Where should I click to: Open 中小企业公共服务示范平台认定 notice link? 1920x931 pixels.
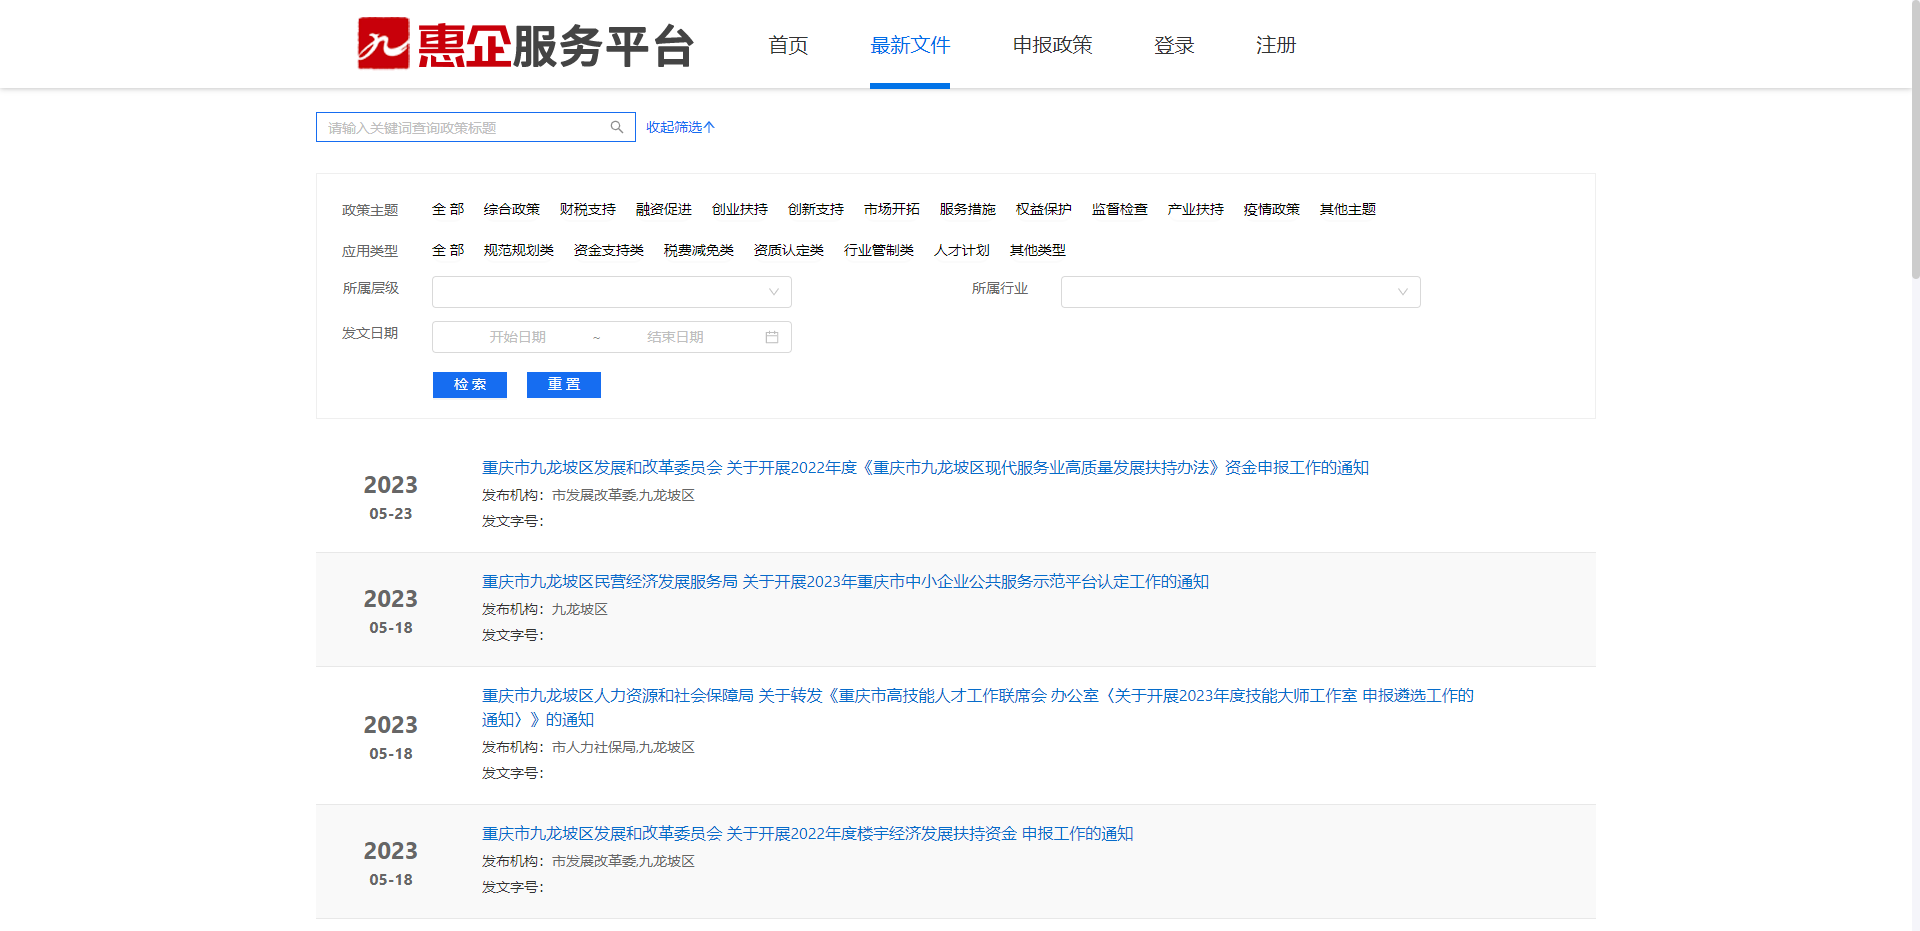845,581
